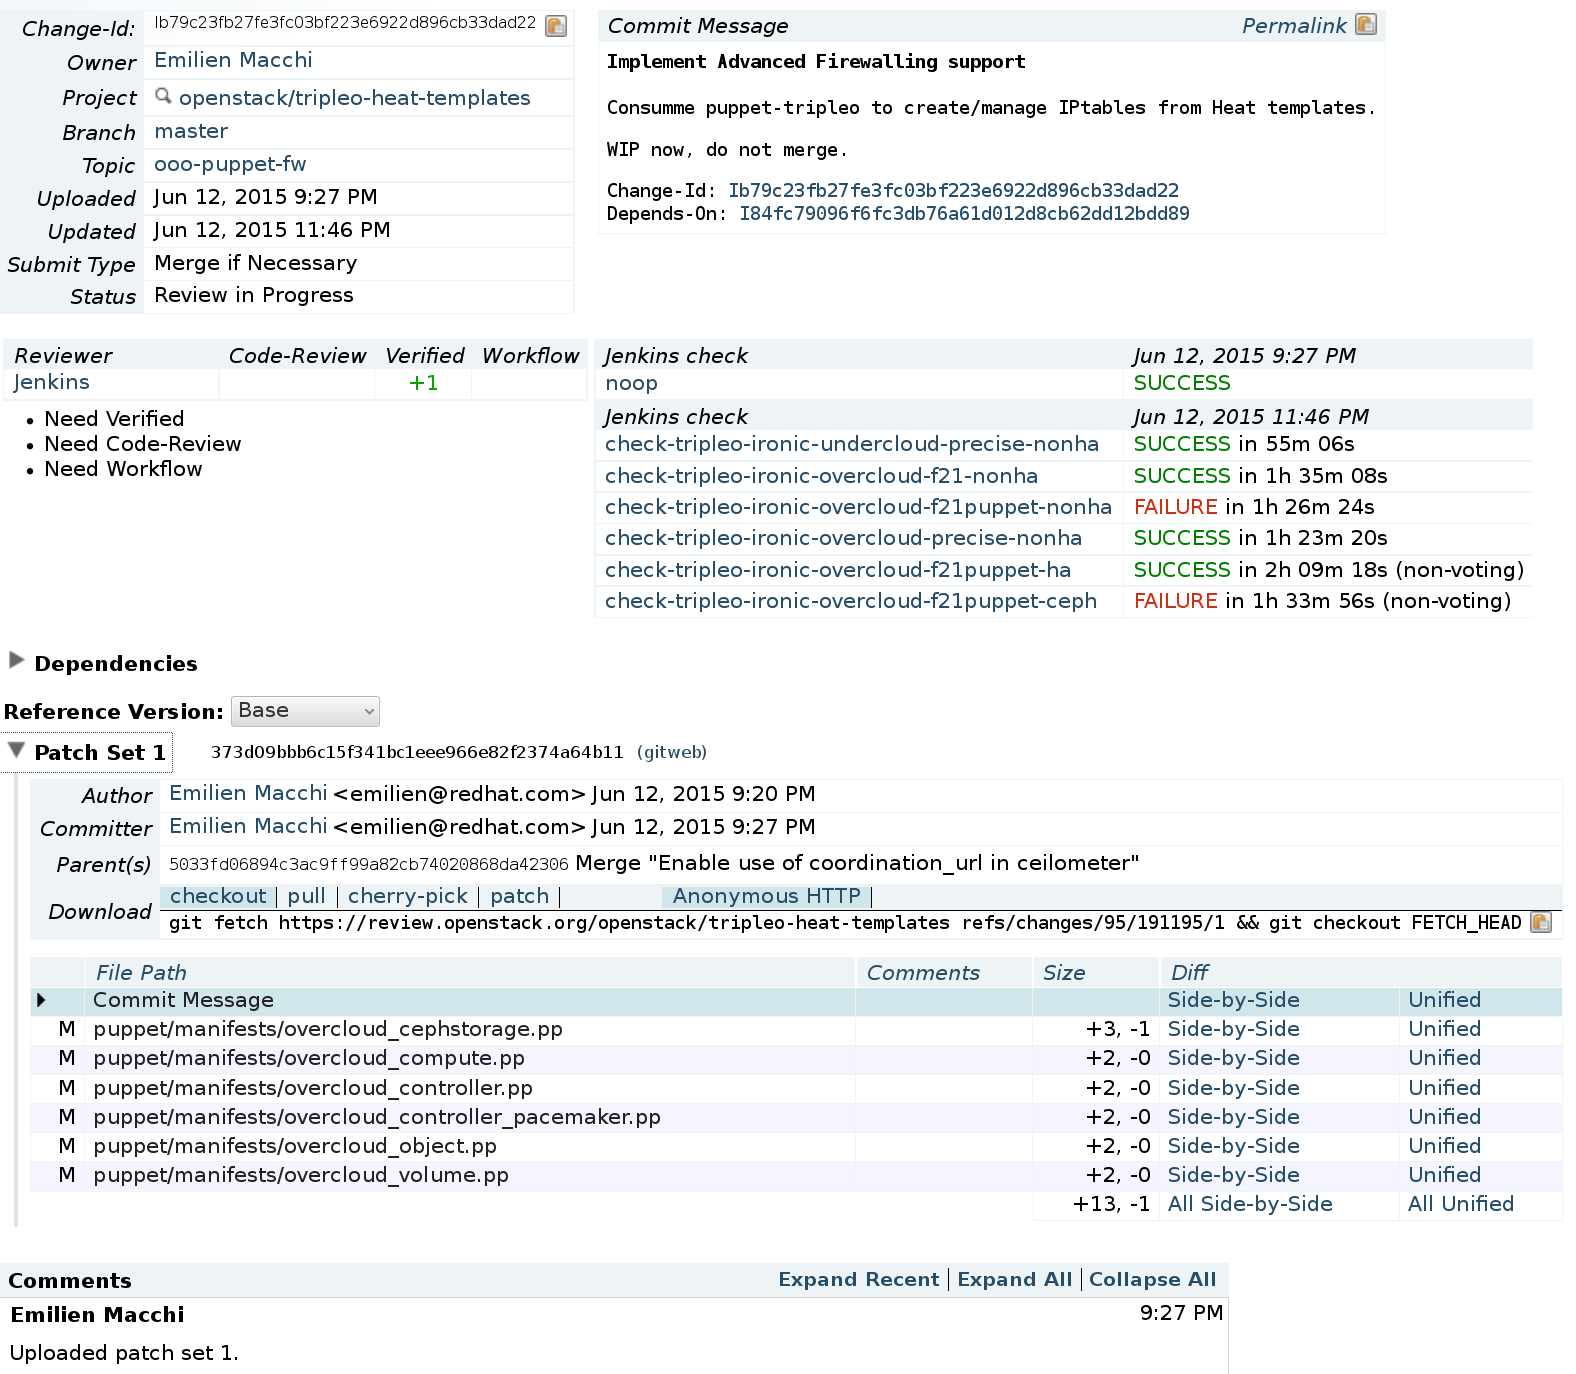Open Side-by-Side diff for overcloud_compute.pp

1233,1058
